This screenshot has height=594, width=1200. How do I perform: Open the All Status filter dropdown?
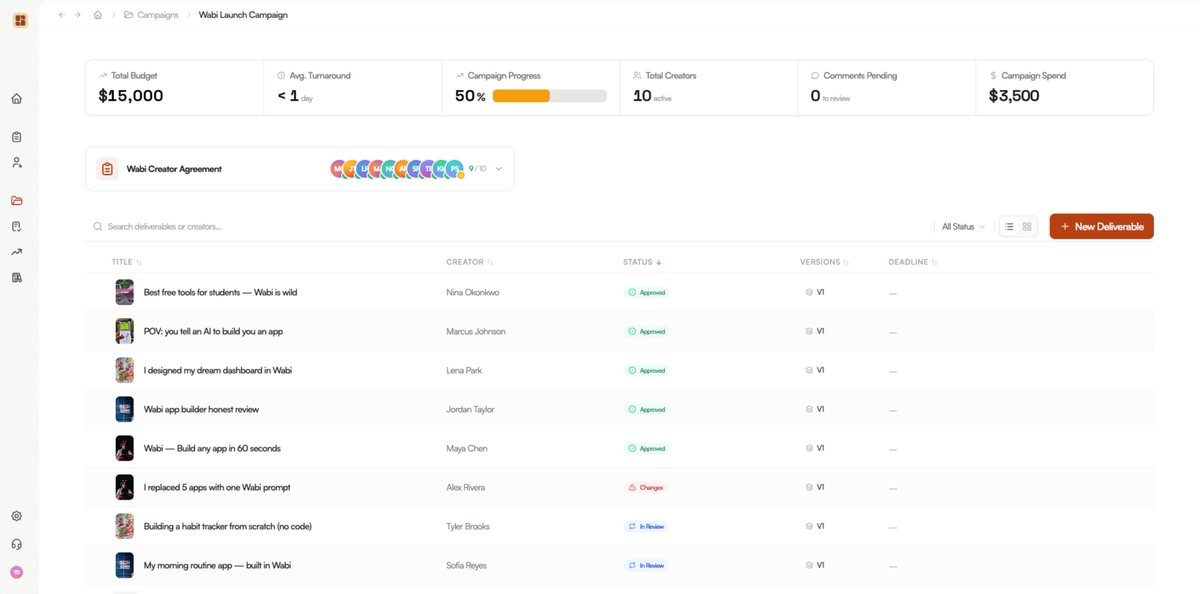point(963,227)
